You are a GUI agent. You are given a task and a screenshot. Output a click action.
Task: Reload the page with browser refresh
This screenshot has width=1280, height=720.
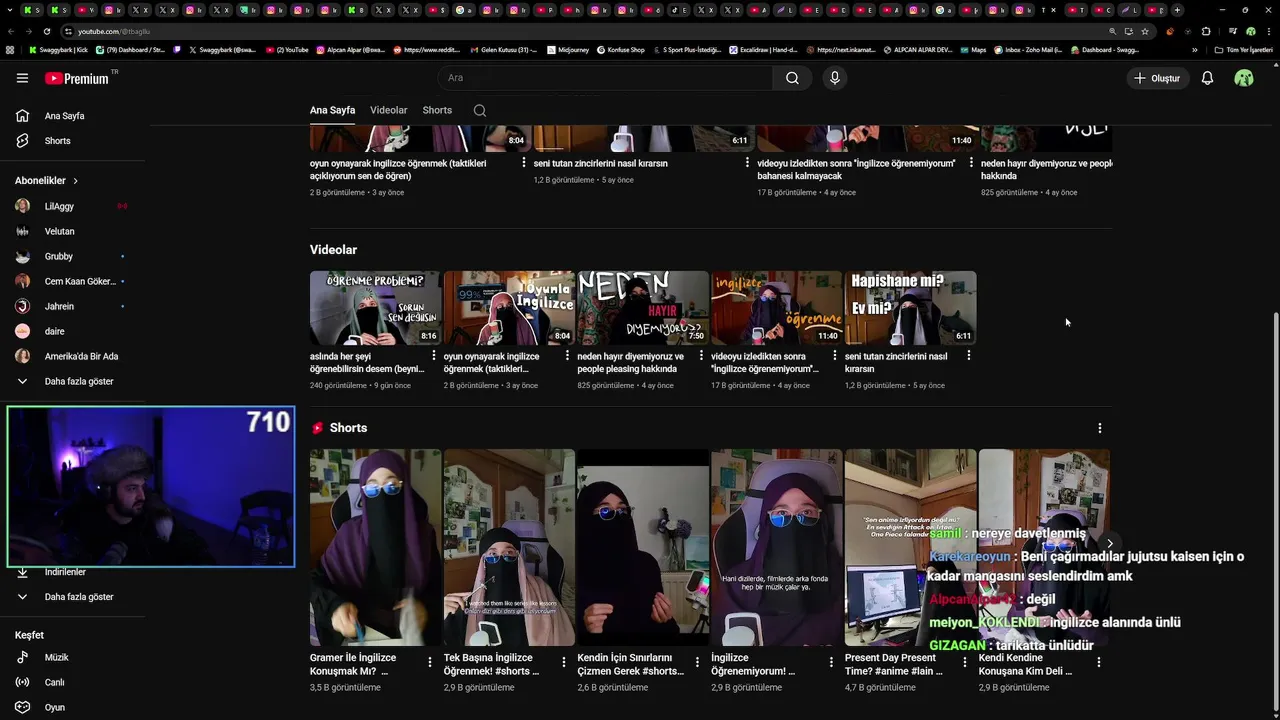pos(46,31)
